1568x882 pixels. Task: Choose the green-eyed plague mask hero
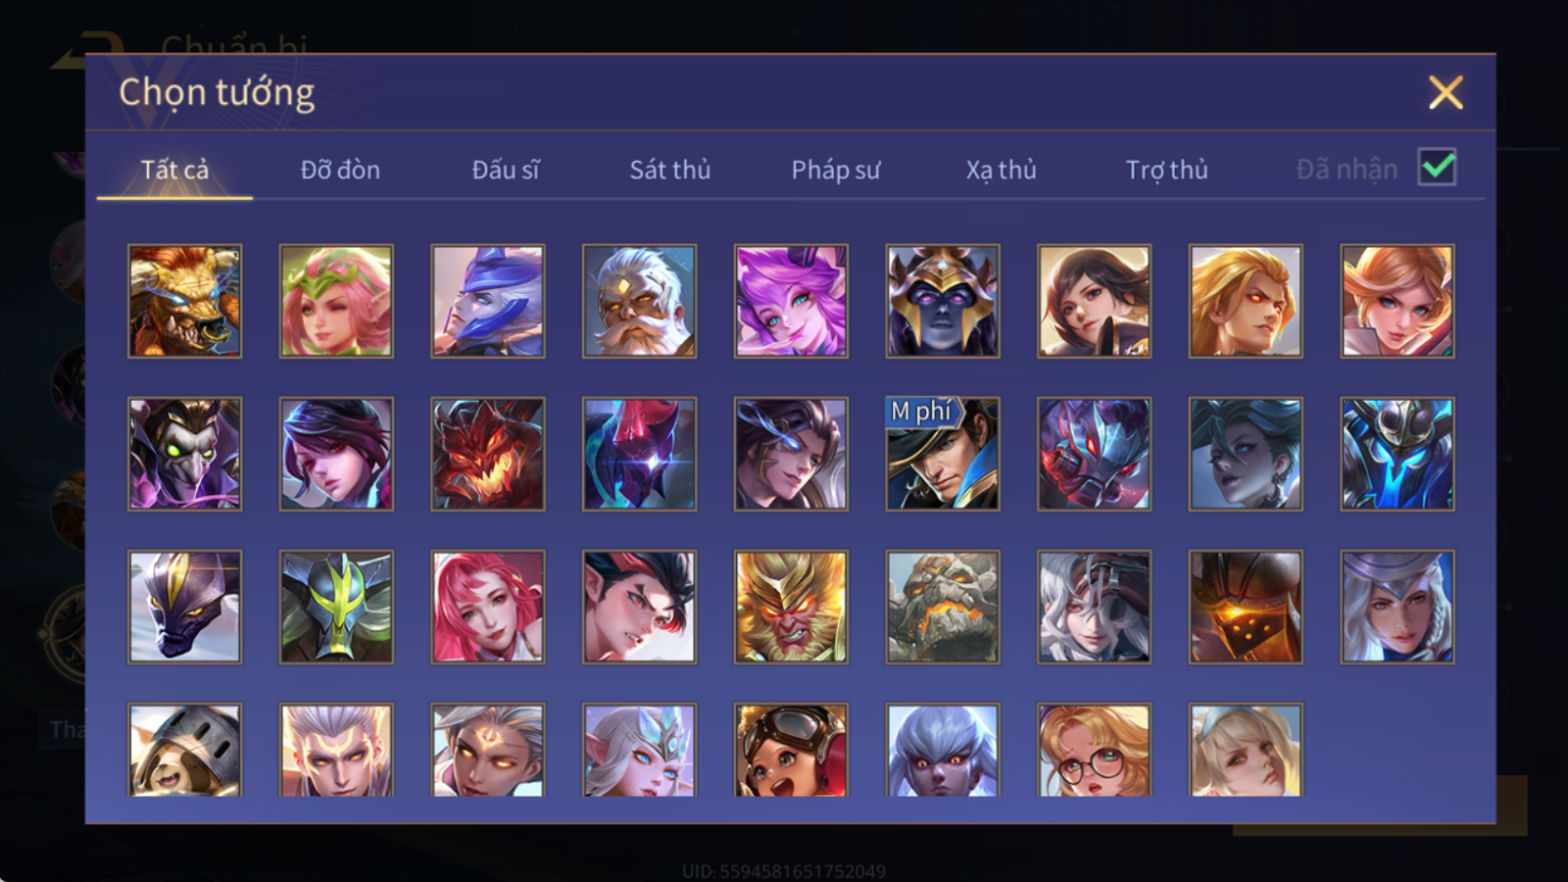point(185,454)
